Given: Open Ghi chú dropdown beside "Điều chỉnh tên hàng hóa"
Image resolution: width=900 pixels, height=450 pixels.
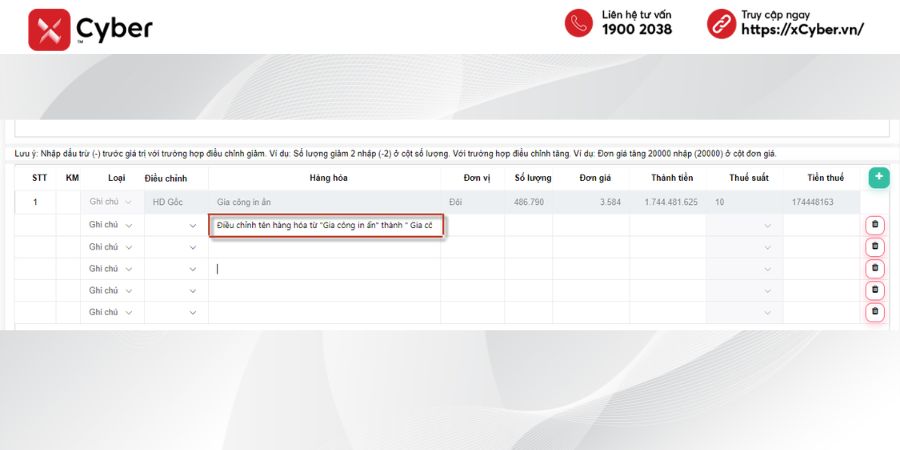Looking at the screenshot, I should (x=111, y=225).
